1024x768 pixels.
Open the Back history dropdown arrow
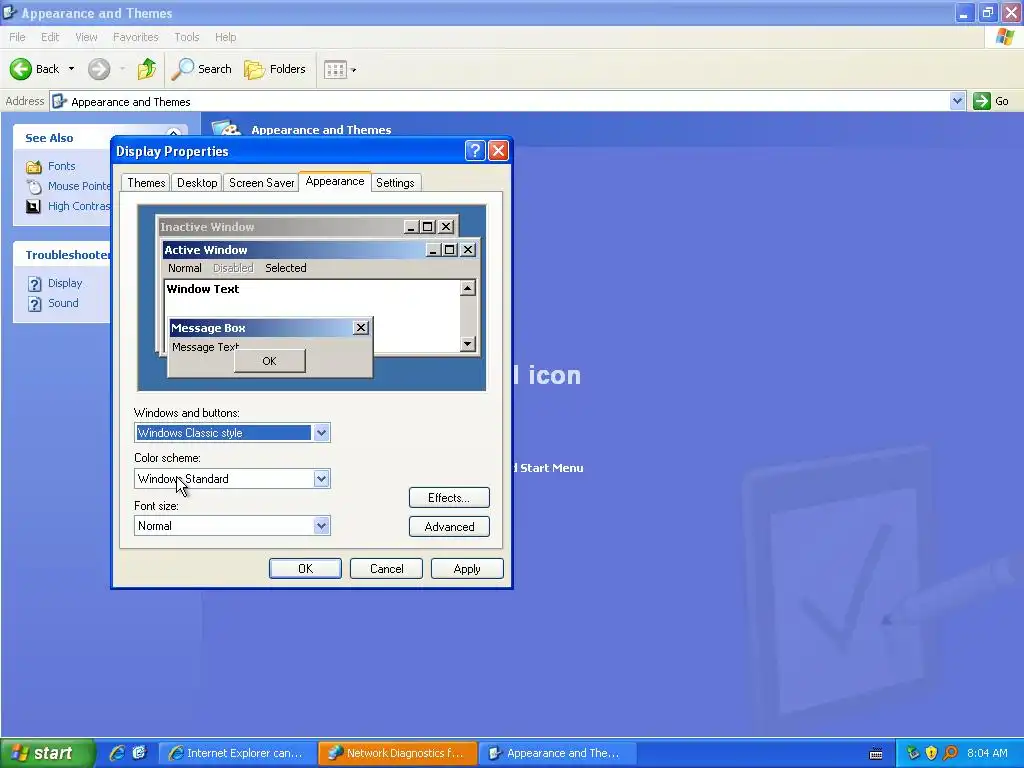[x=71, y=69]
